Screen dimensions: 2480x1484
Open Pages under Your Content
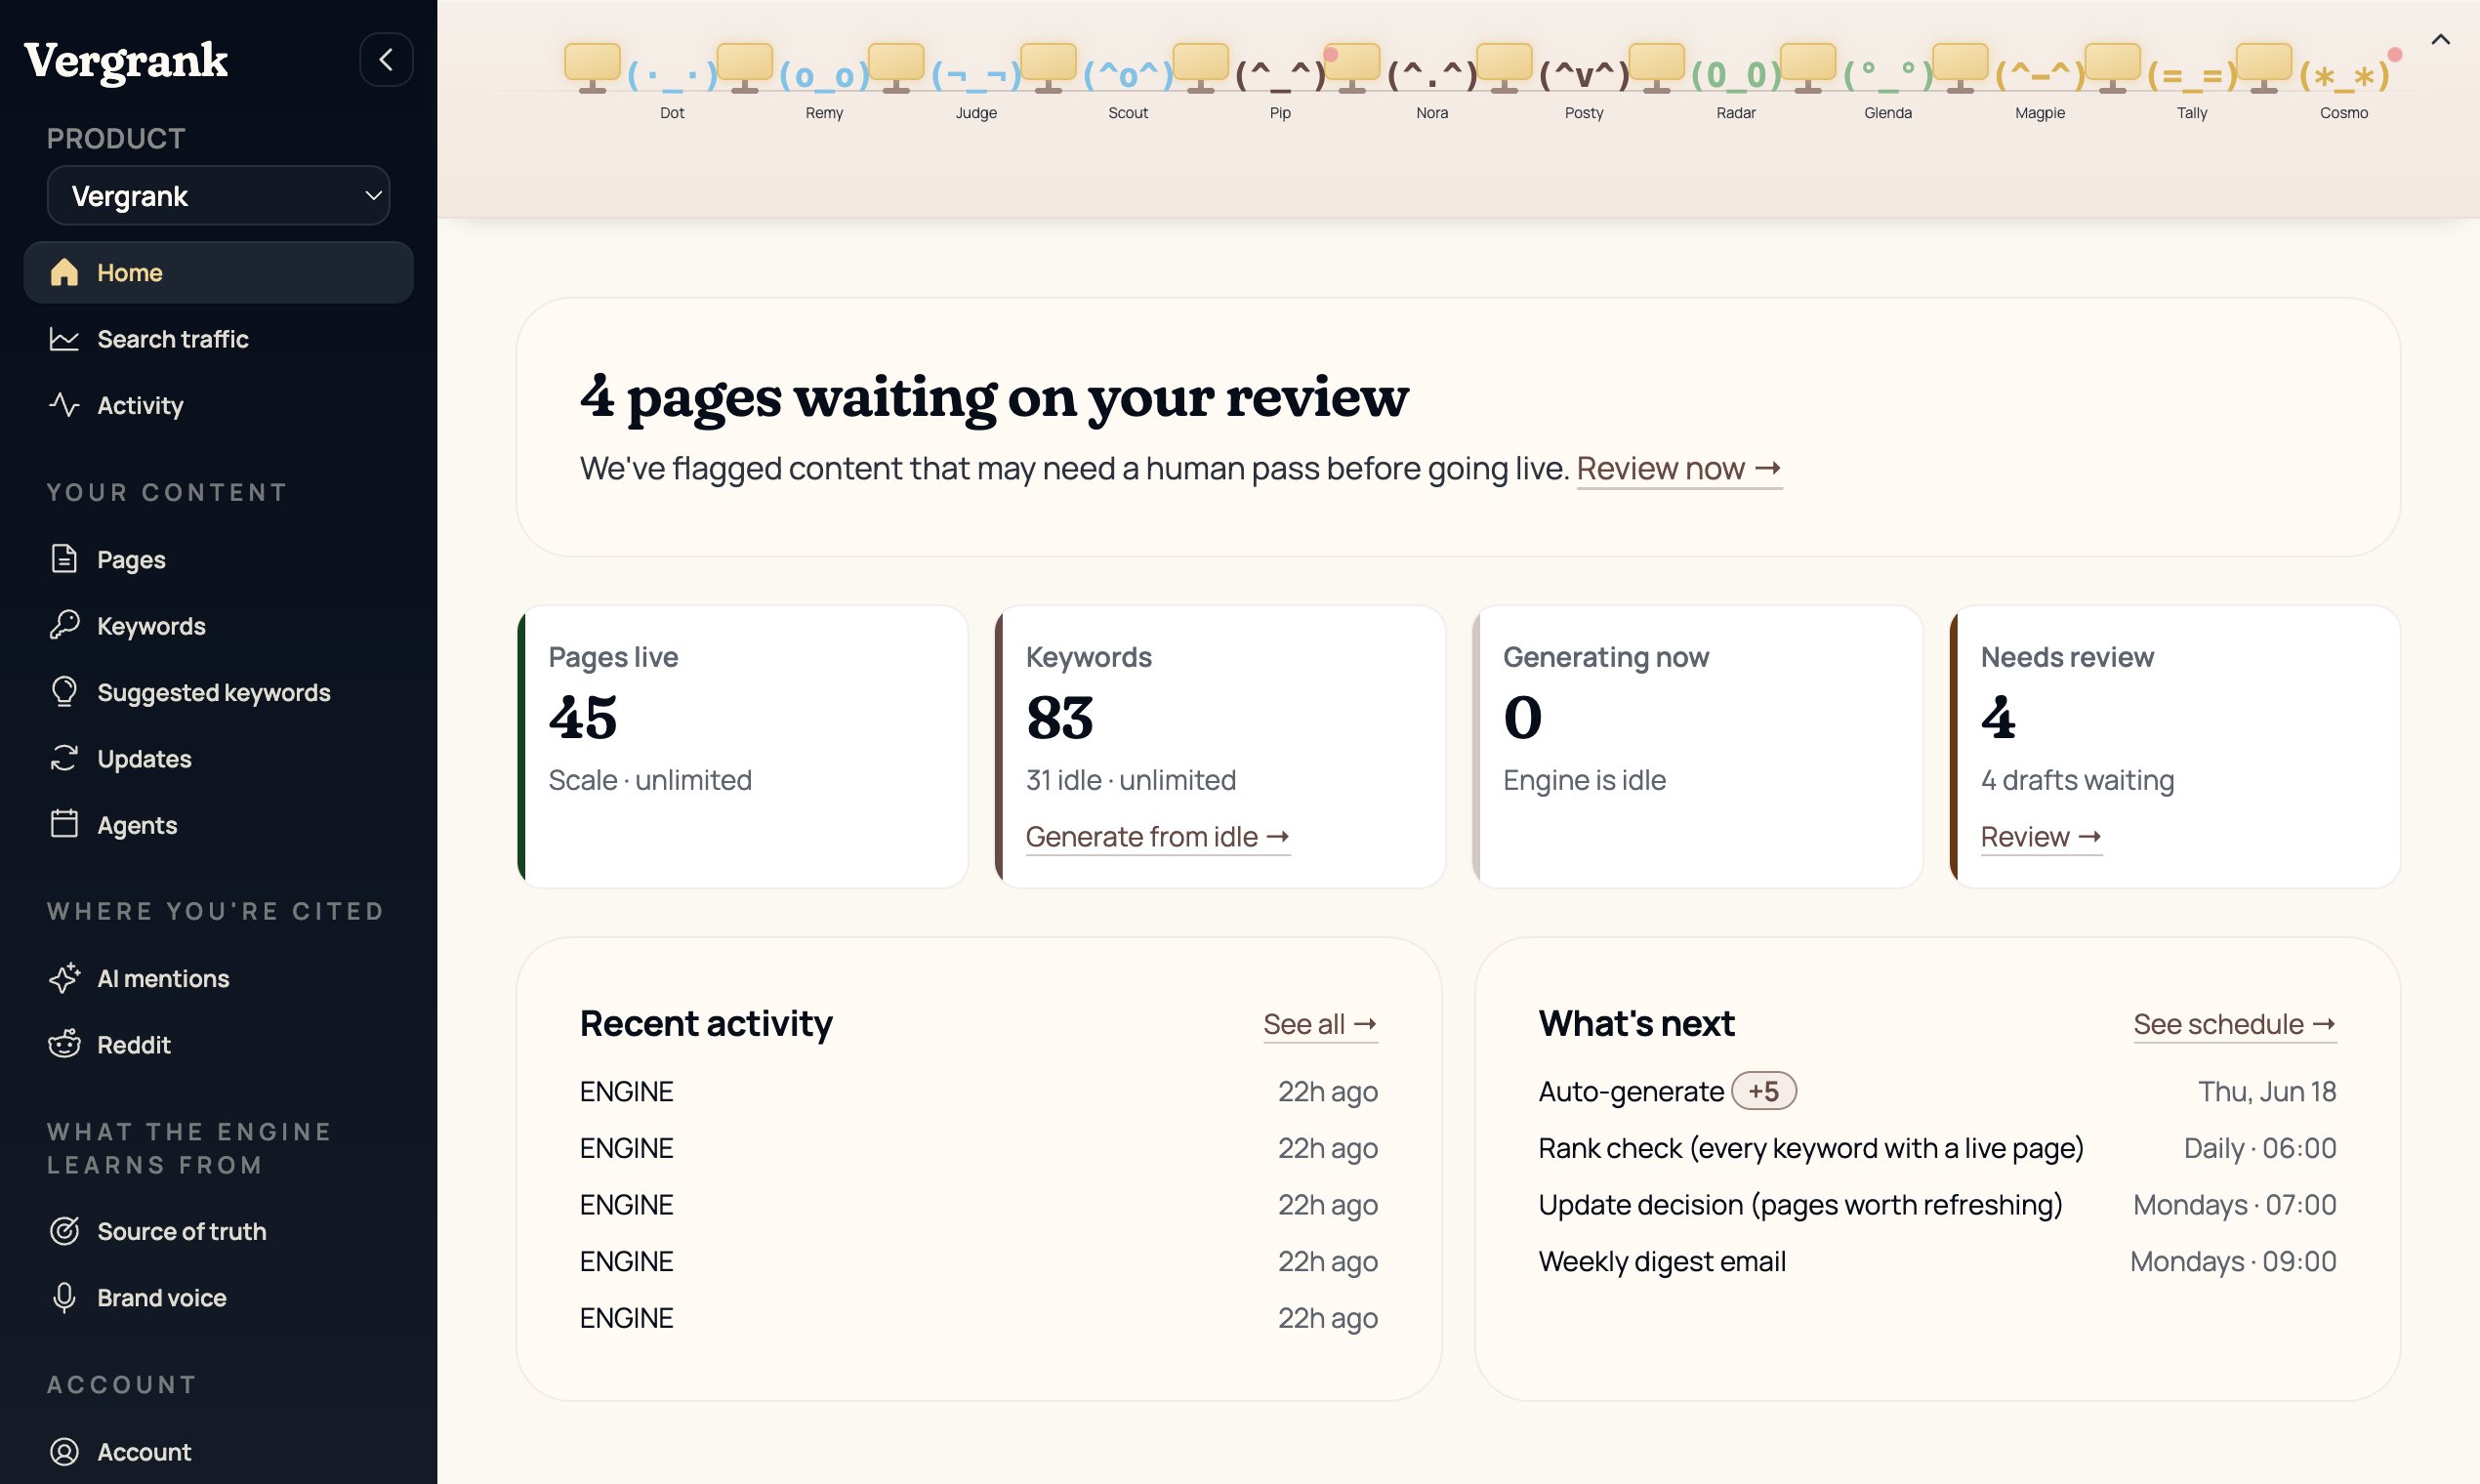click(218, 559)
